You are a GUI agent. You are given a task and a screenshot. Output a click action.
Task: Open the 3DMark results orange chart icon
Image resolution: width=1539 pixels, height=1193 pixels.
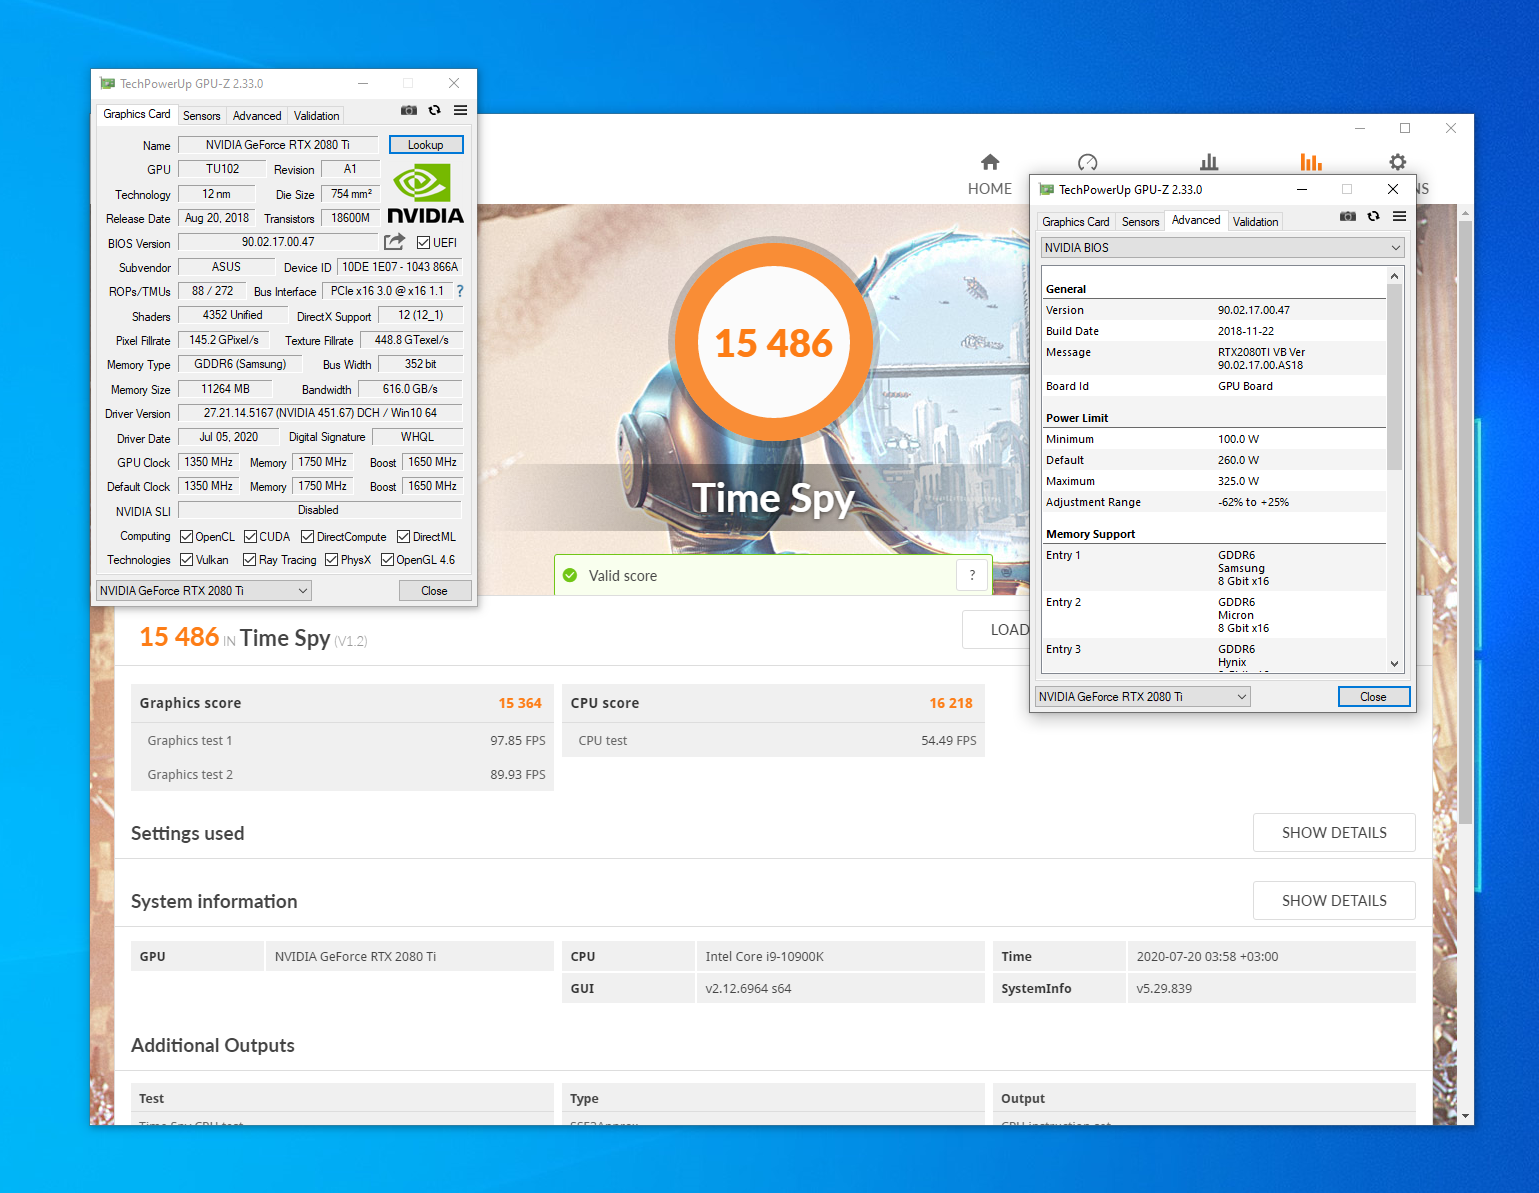pos(1311,162)
